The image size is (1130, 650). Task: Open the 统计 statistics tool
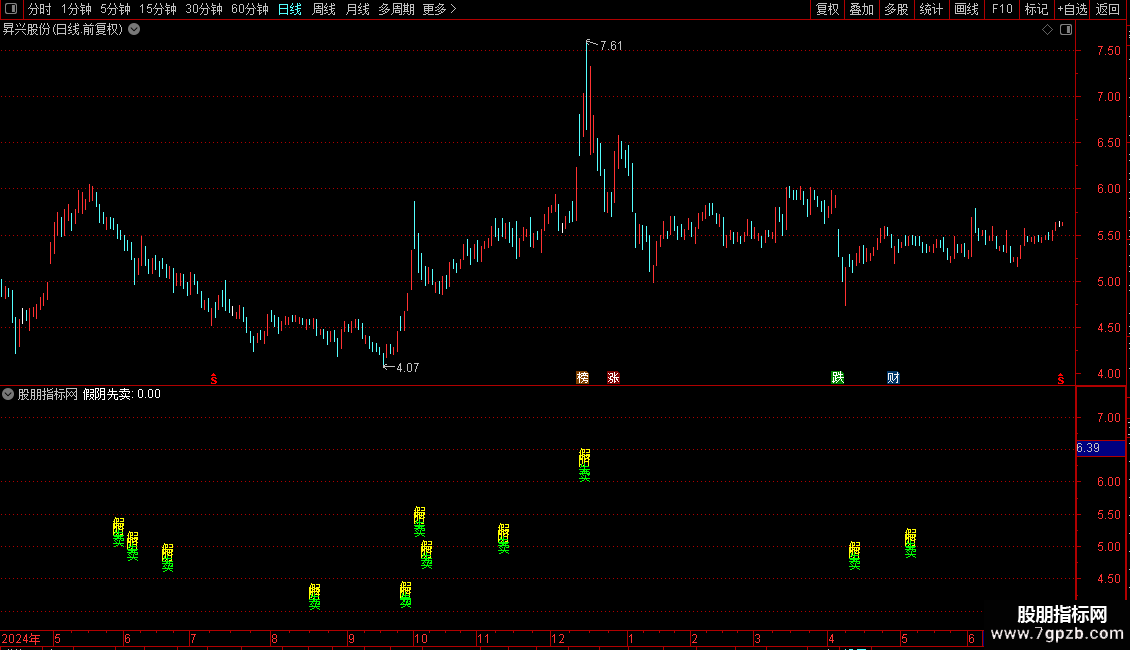(931, 9)
